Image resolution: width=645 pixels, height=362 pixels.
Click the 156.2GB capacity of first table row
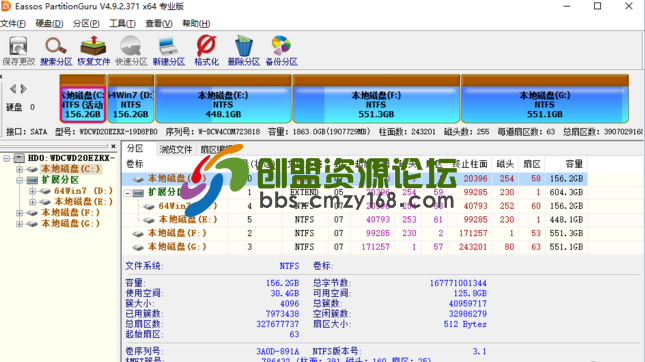[x=566, y=179]
